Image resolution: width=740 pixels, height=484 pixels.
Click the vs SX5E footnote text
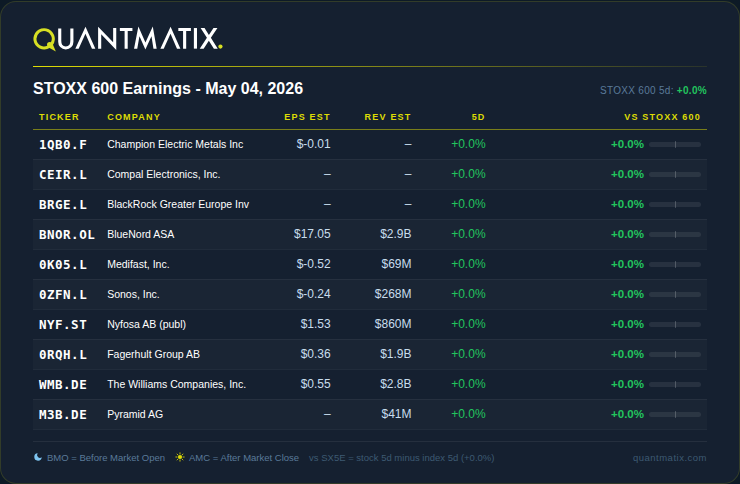tap(402, 458)
